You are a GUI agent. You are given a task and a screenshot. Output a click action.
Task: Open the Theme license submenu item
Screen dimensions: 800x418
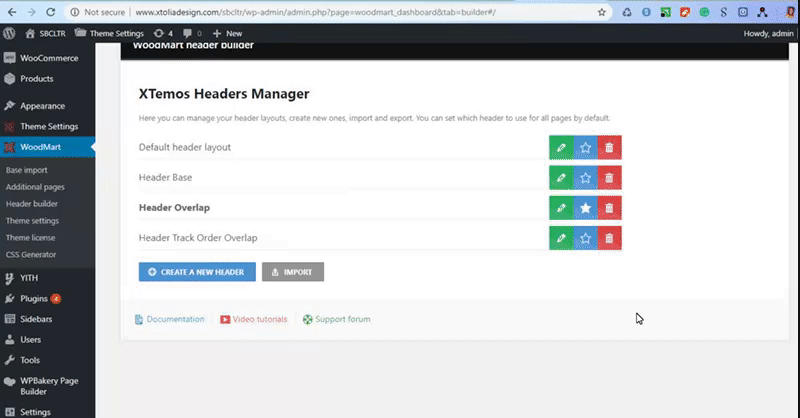pos(31,237)
